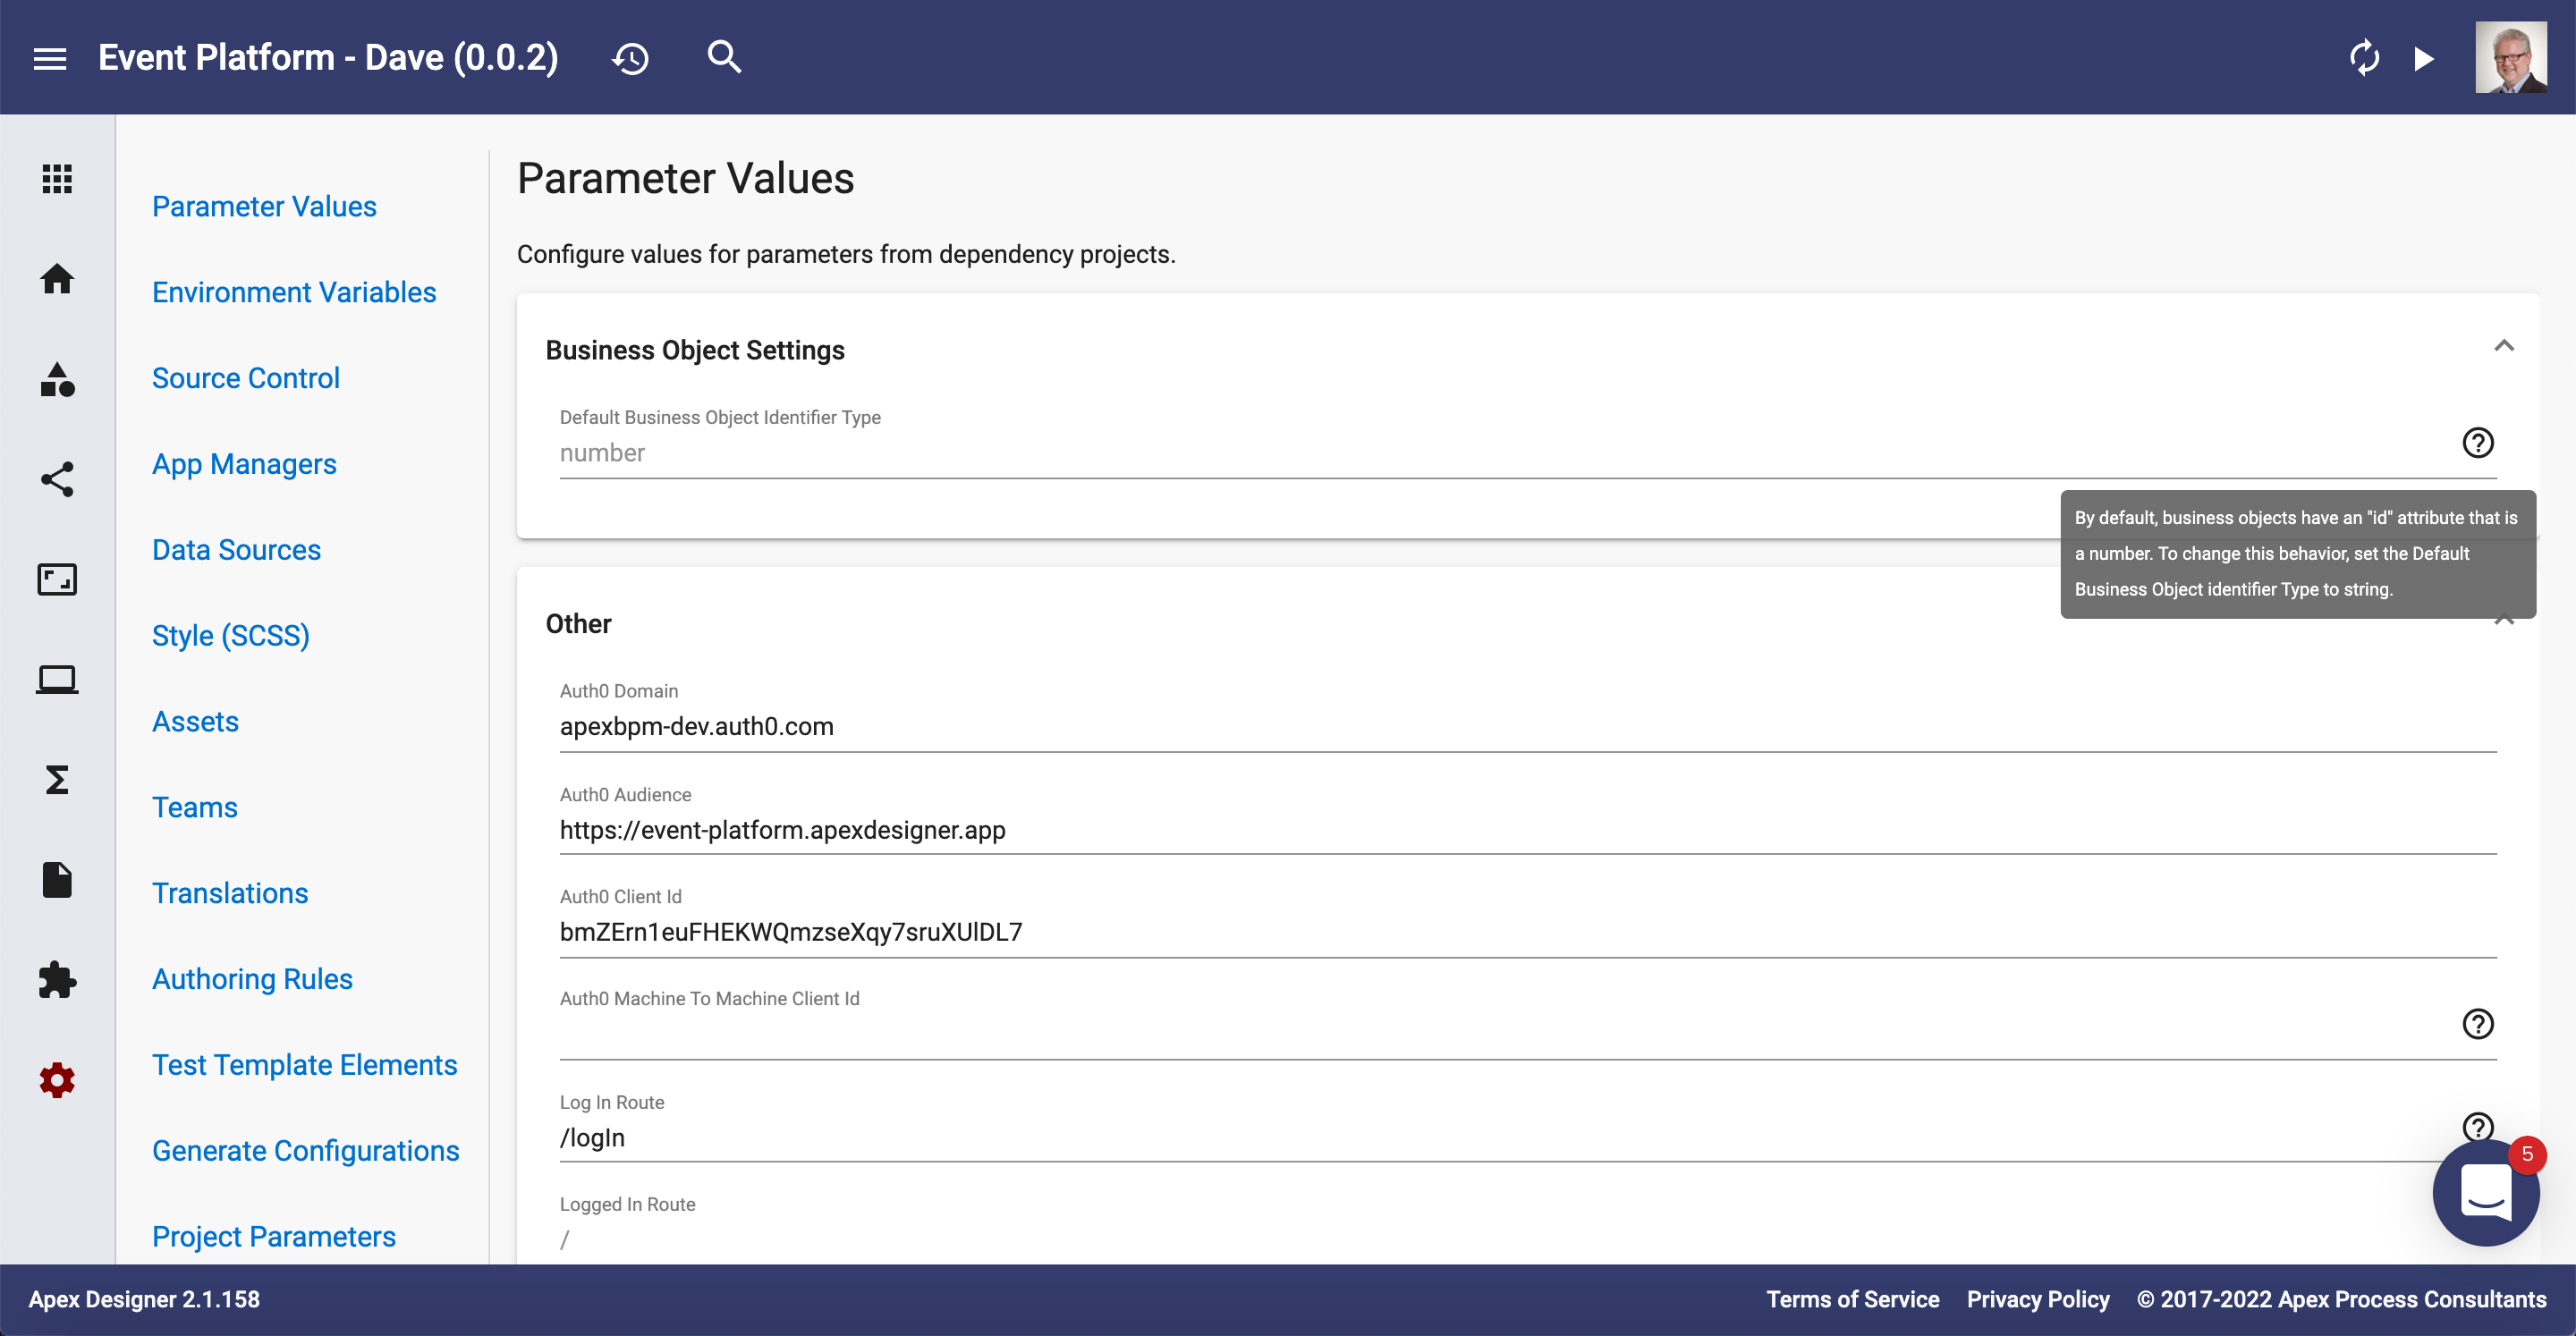The height and width of the screenshot is (1336, 2576).
Task: Select Parameter Values in side menu
Action: pos(264,206)
